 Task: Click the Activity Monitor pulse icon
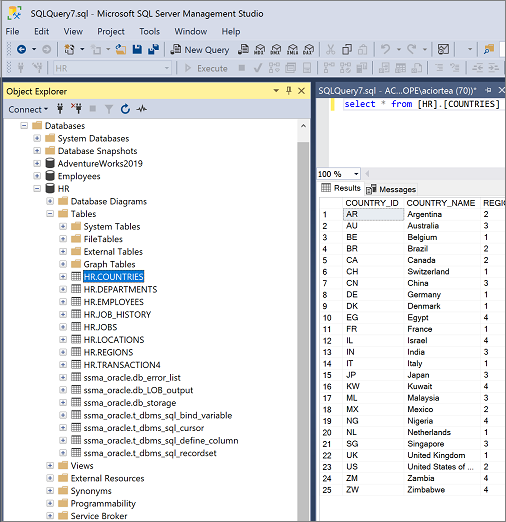tap(142, 109)
